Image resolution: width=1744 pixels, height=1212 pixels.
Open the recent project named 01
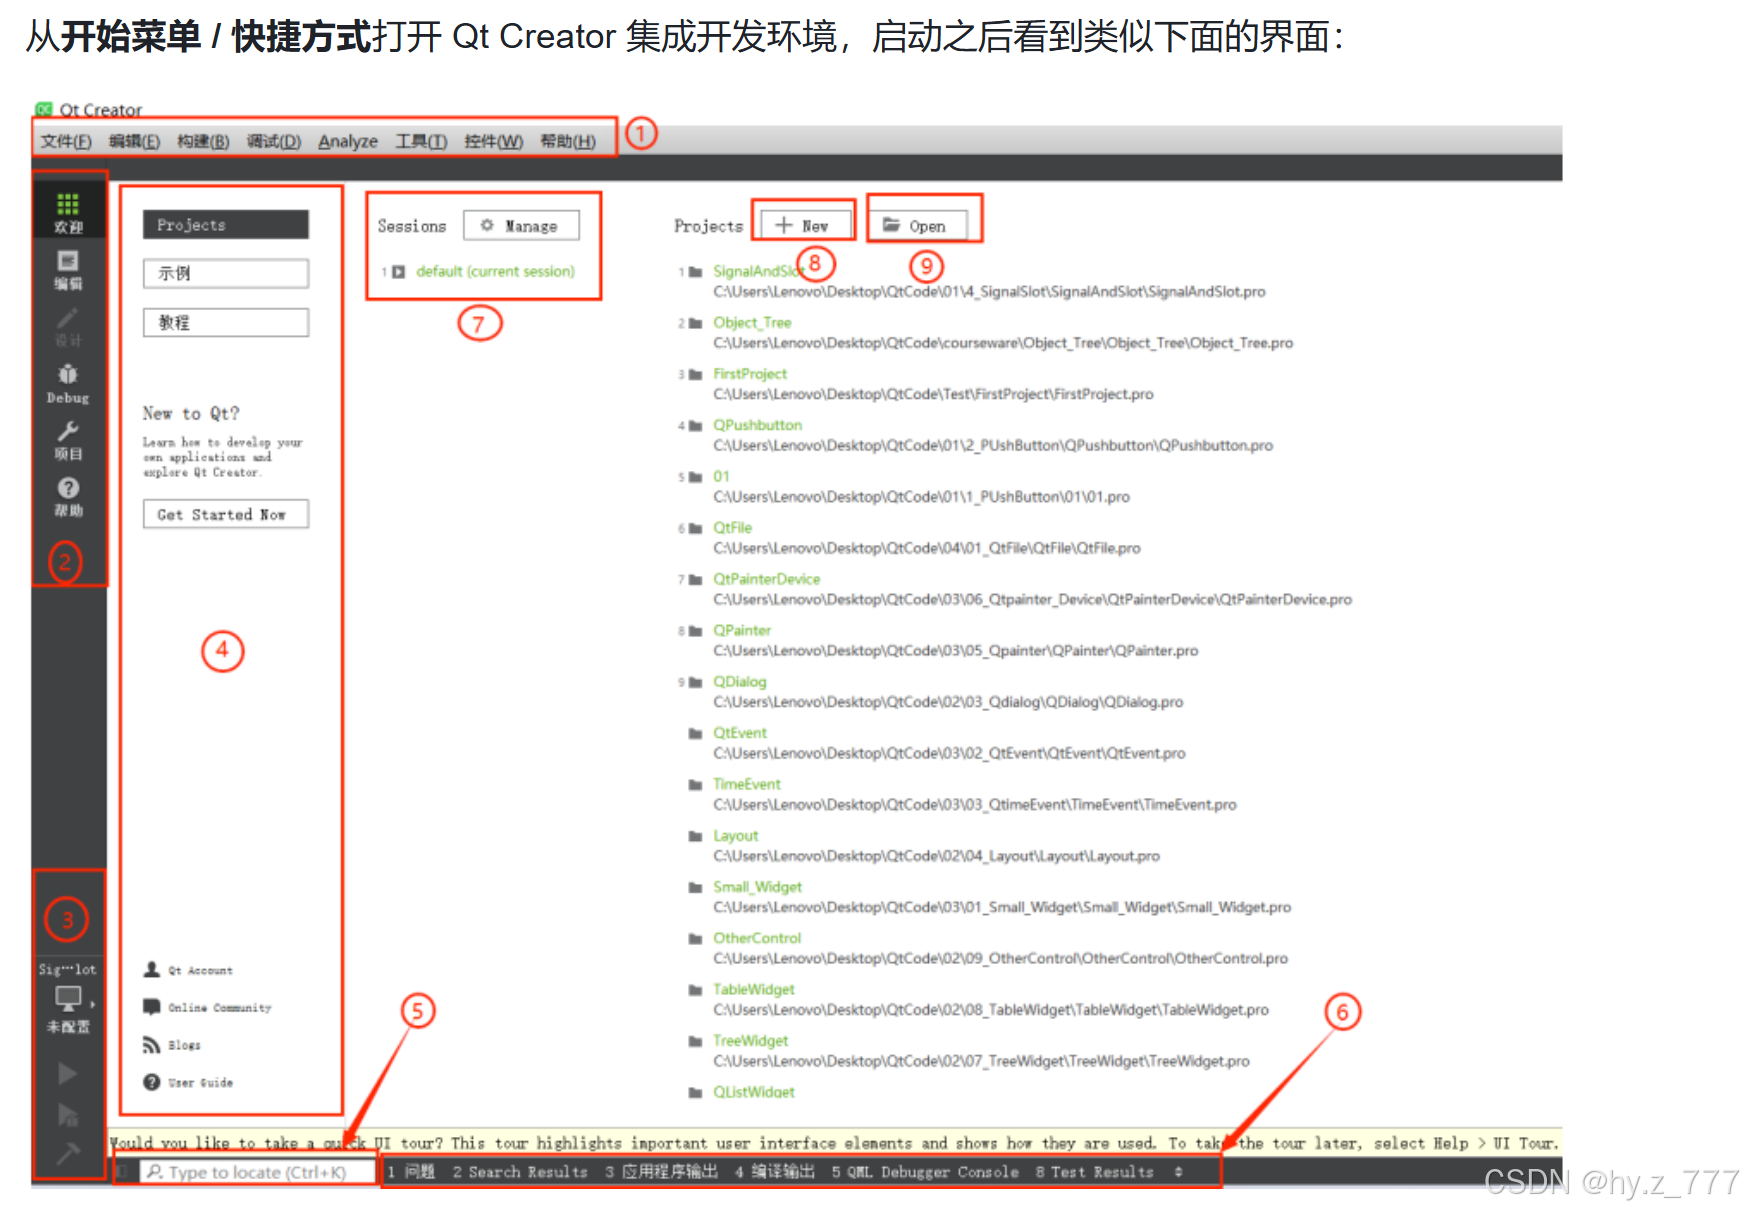pyautogui.click(x=721, y=476)
